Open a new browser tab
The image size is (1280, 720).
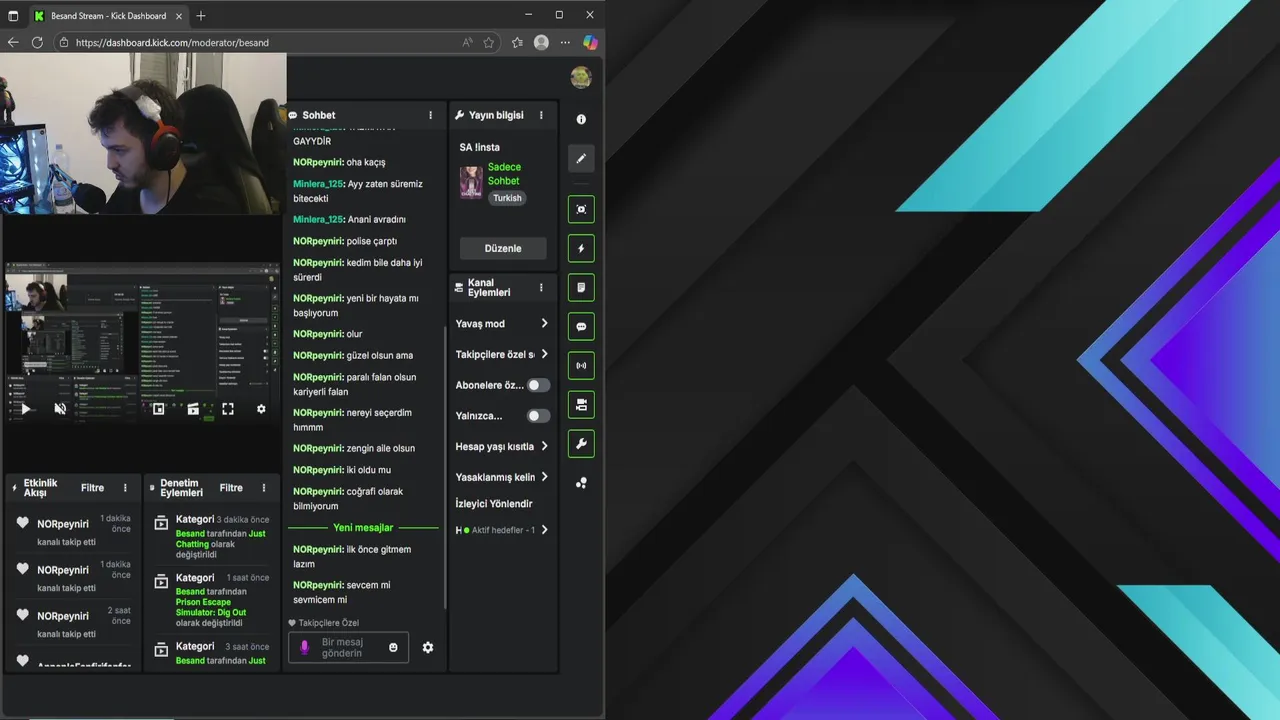coord(201,16)
